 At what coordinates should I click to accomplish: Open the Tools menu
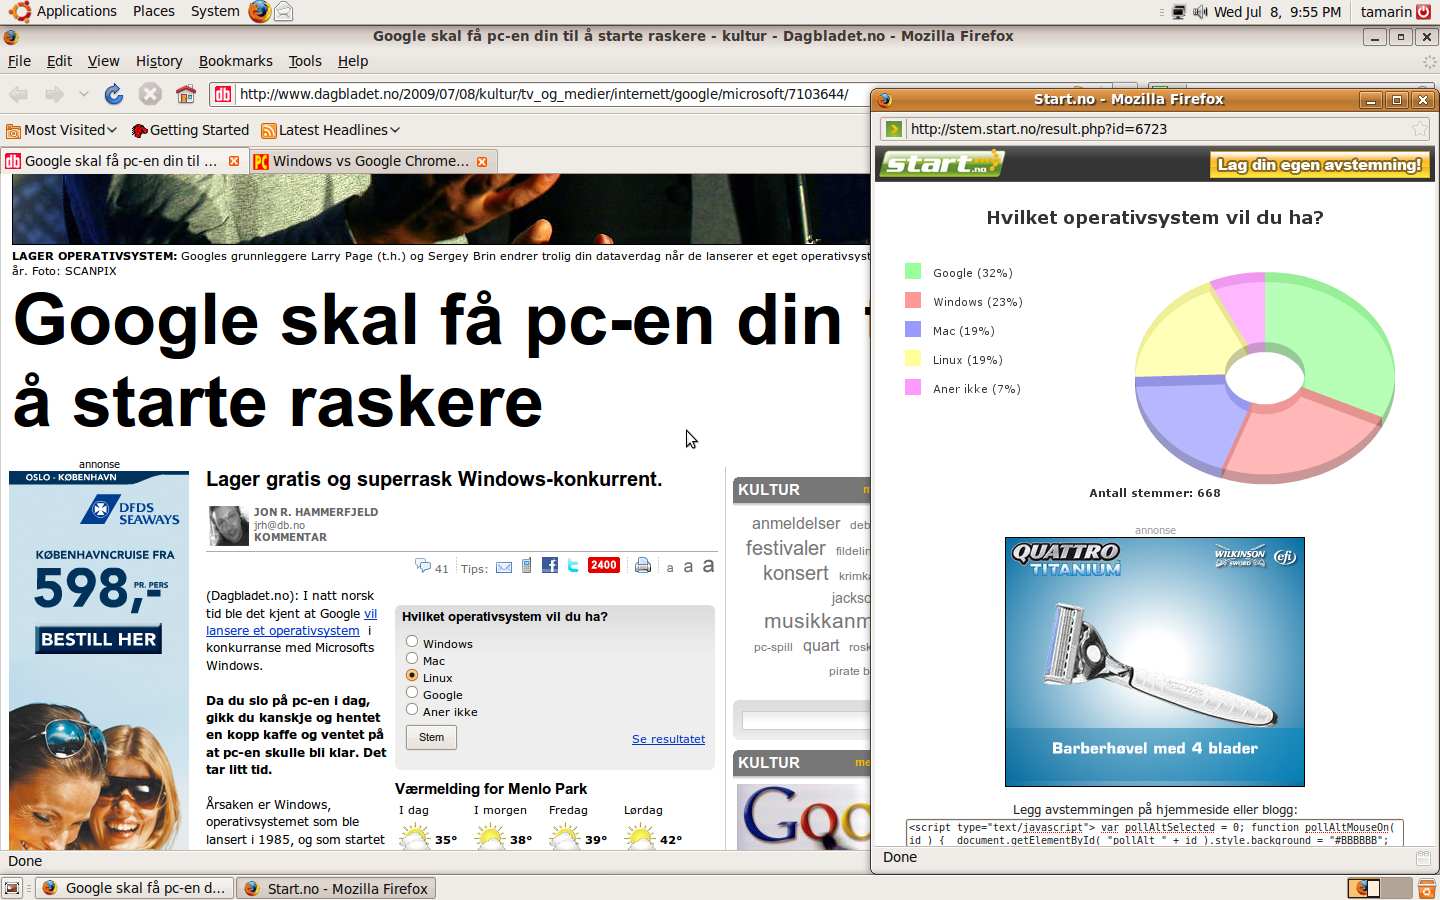(305, 61)
